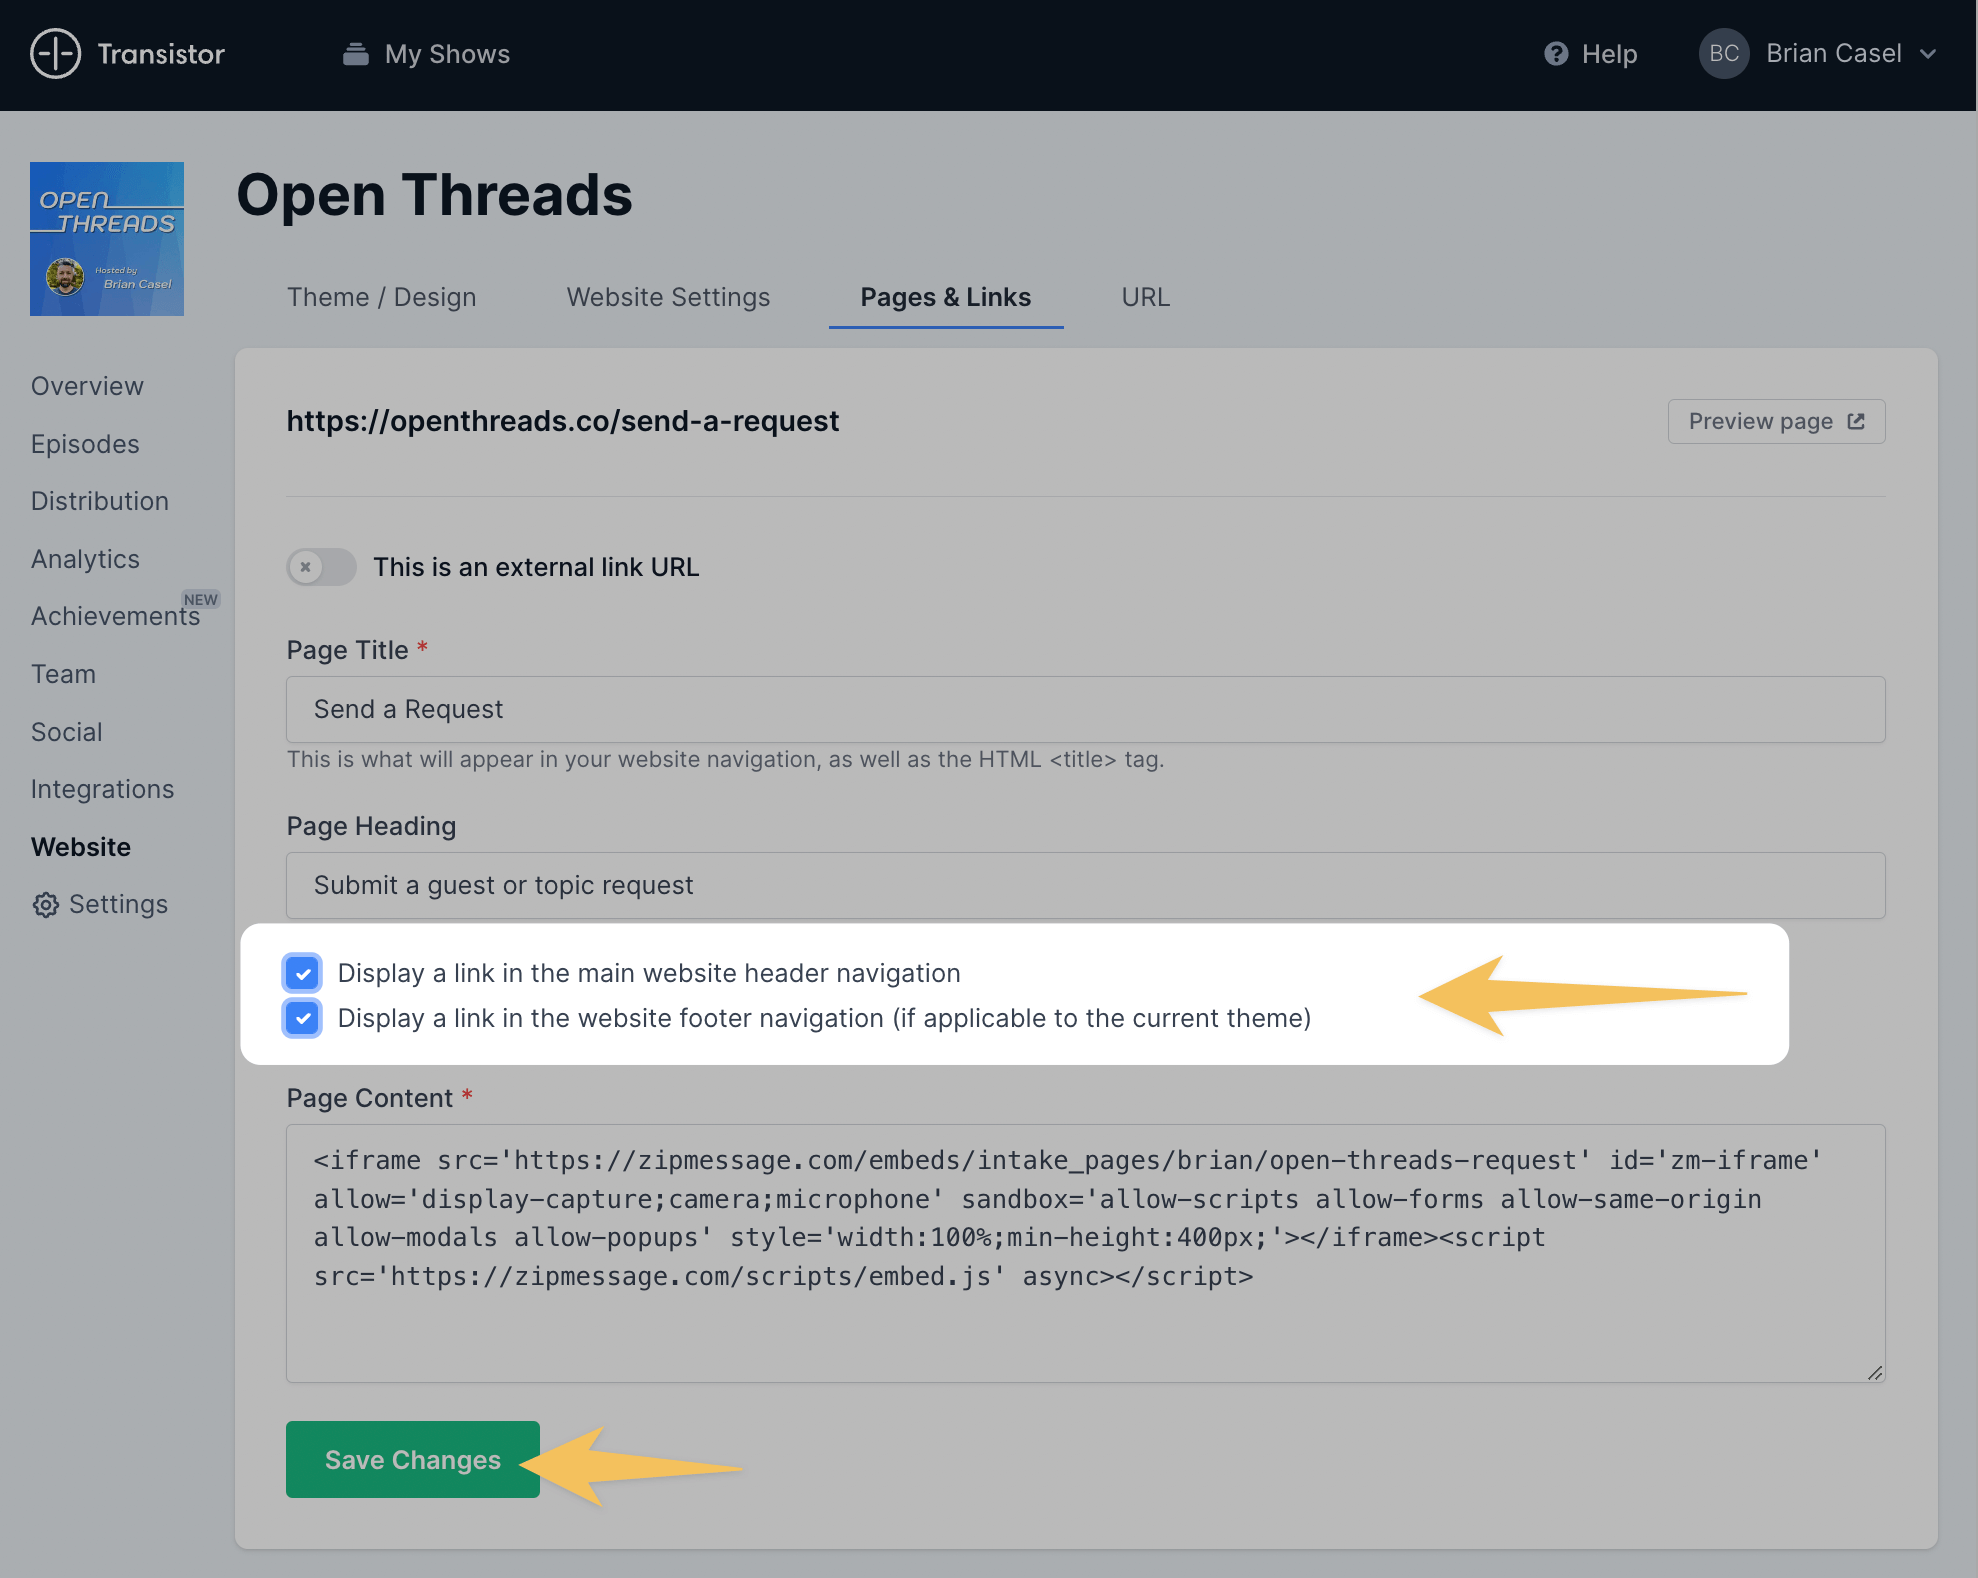Expand the Brian Casel account dropdown chevron

[1929, 54]
